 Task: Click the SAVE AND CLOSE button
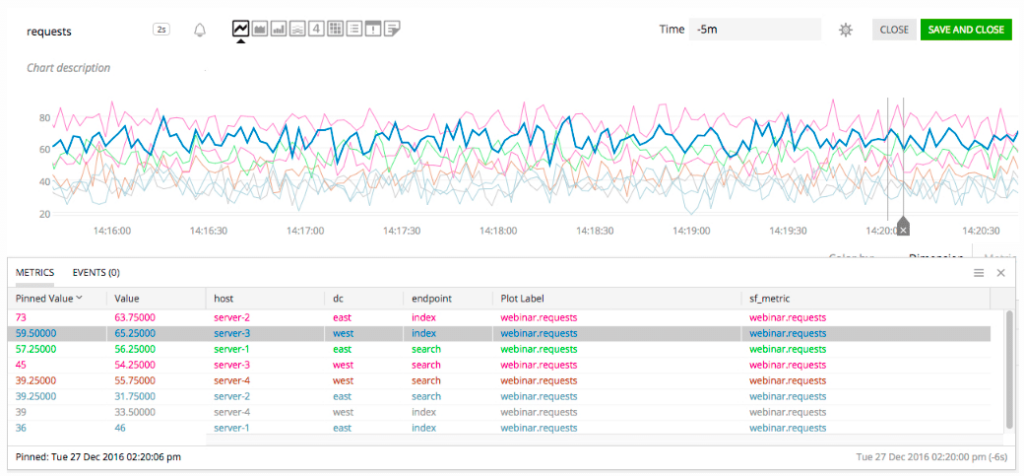click(x=965, y=30)
